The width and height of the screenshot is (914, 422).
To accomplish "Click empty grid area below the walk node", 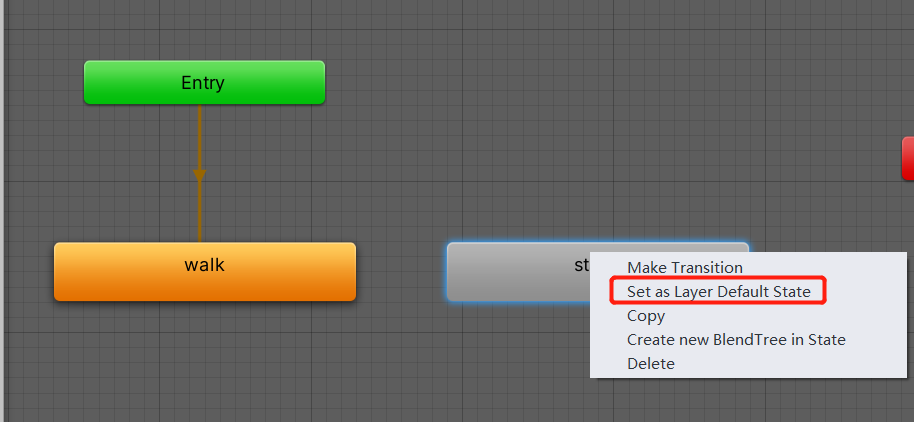I will point(205,361).
